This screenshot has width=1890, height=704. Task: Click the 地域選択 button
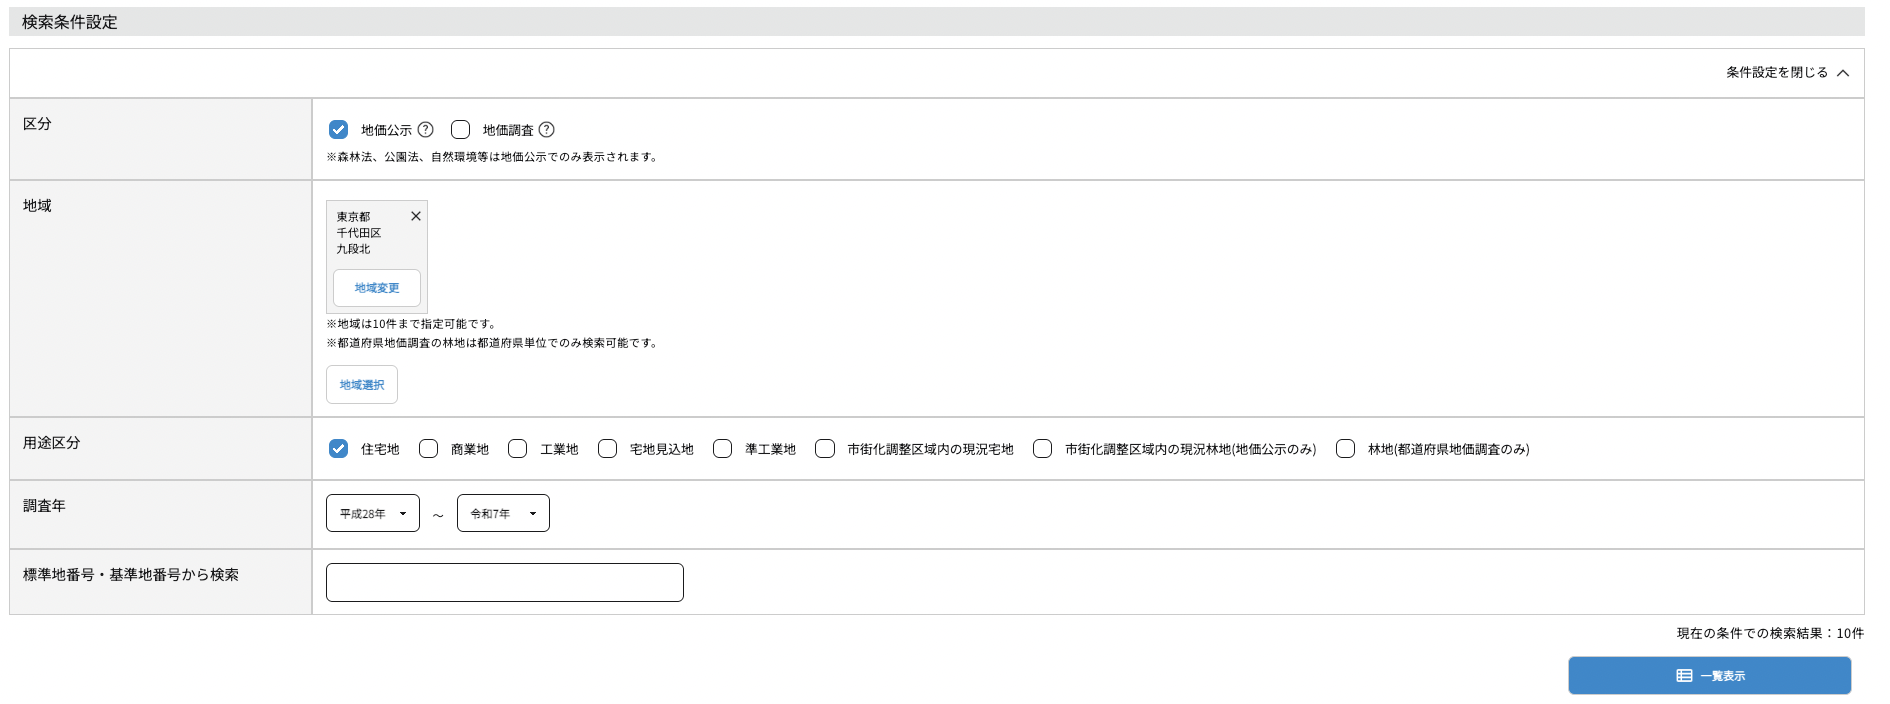point(362,385)
